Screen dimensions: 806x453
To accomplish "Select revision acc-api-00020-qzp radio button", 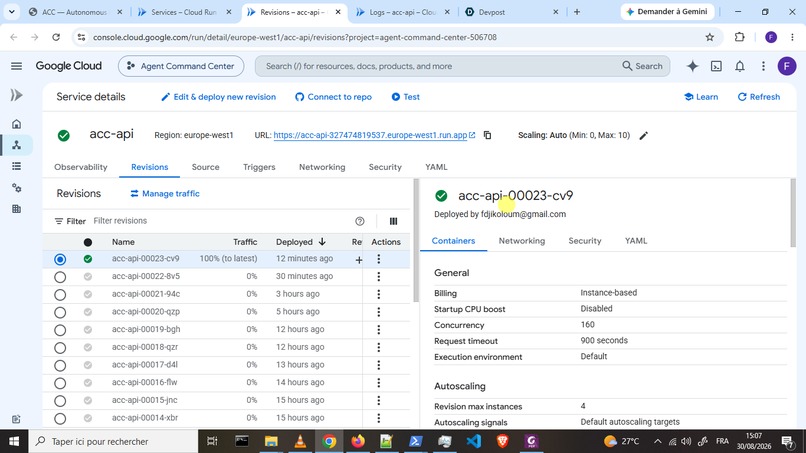I will 60,312.
